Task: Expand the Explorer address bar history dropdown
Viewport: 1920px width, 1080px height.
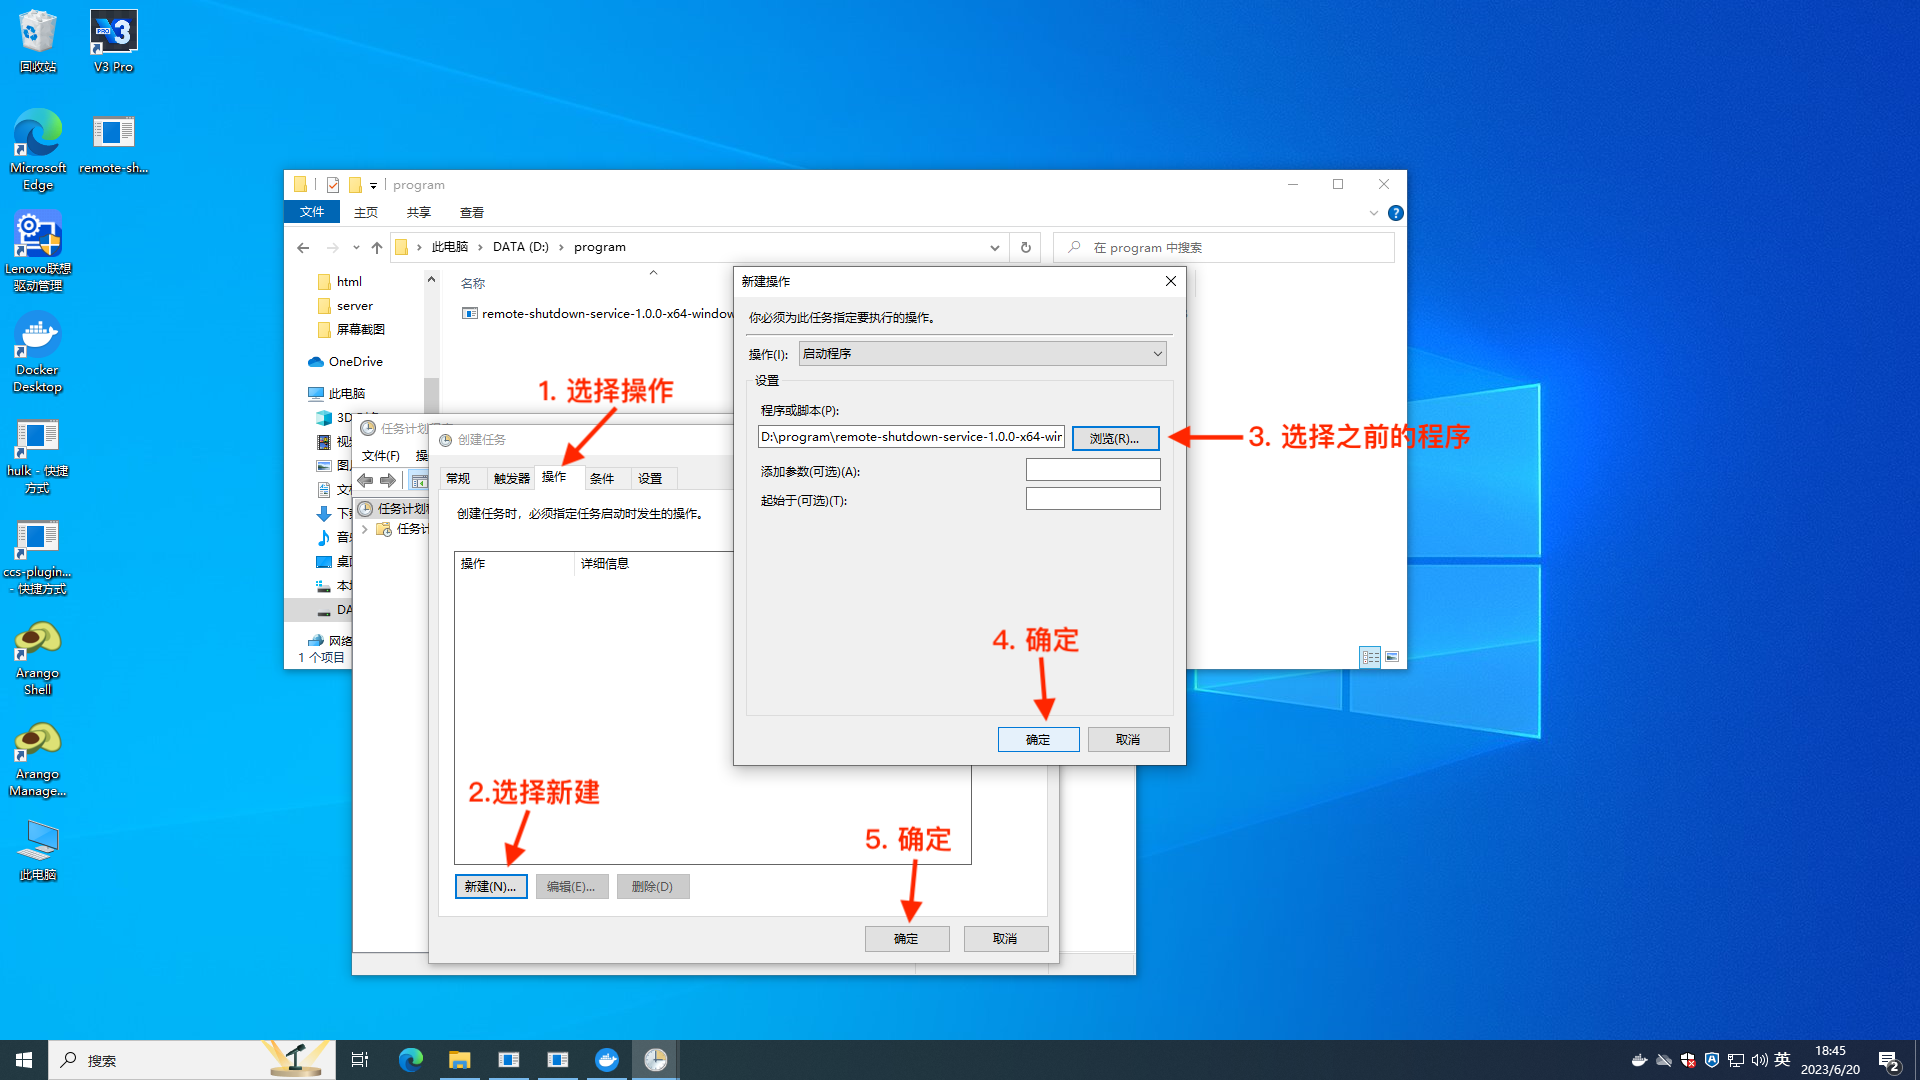Action: tap(994, 247)
